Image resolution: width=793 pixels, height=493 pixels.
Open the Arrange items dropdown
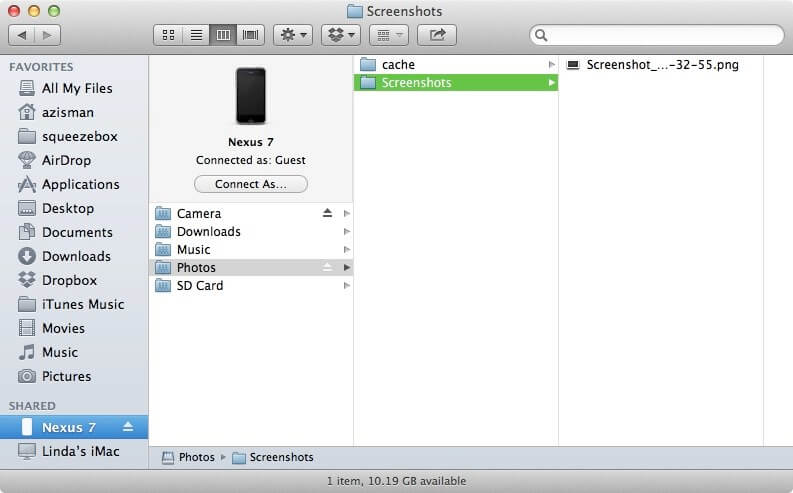(389, 35)
